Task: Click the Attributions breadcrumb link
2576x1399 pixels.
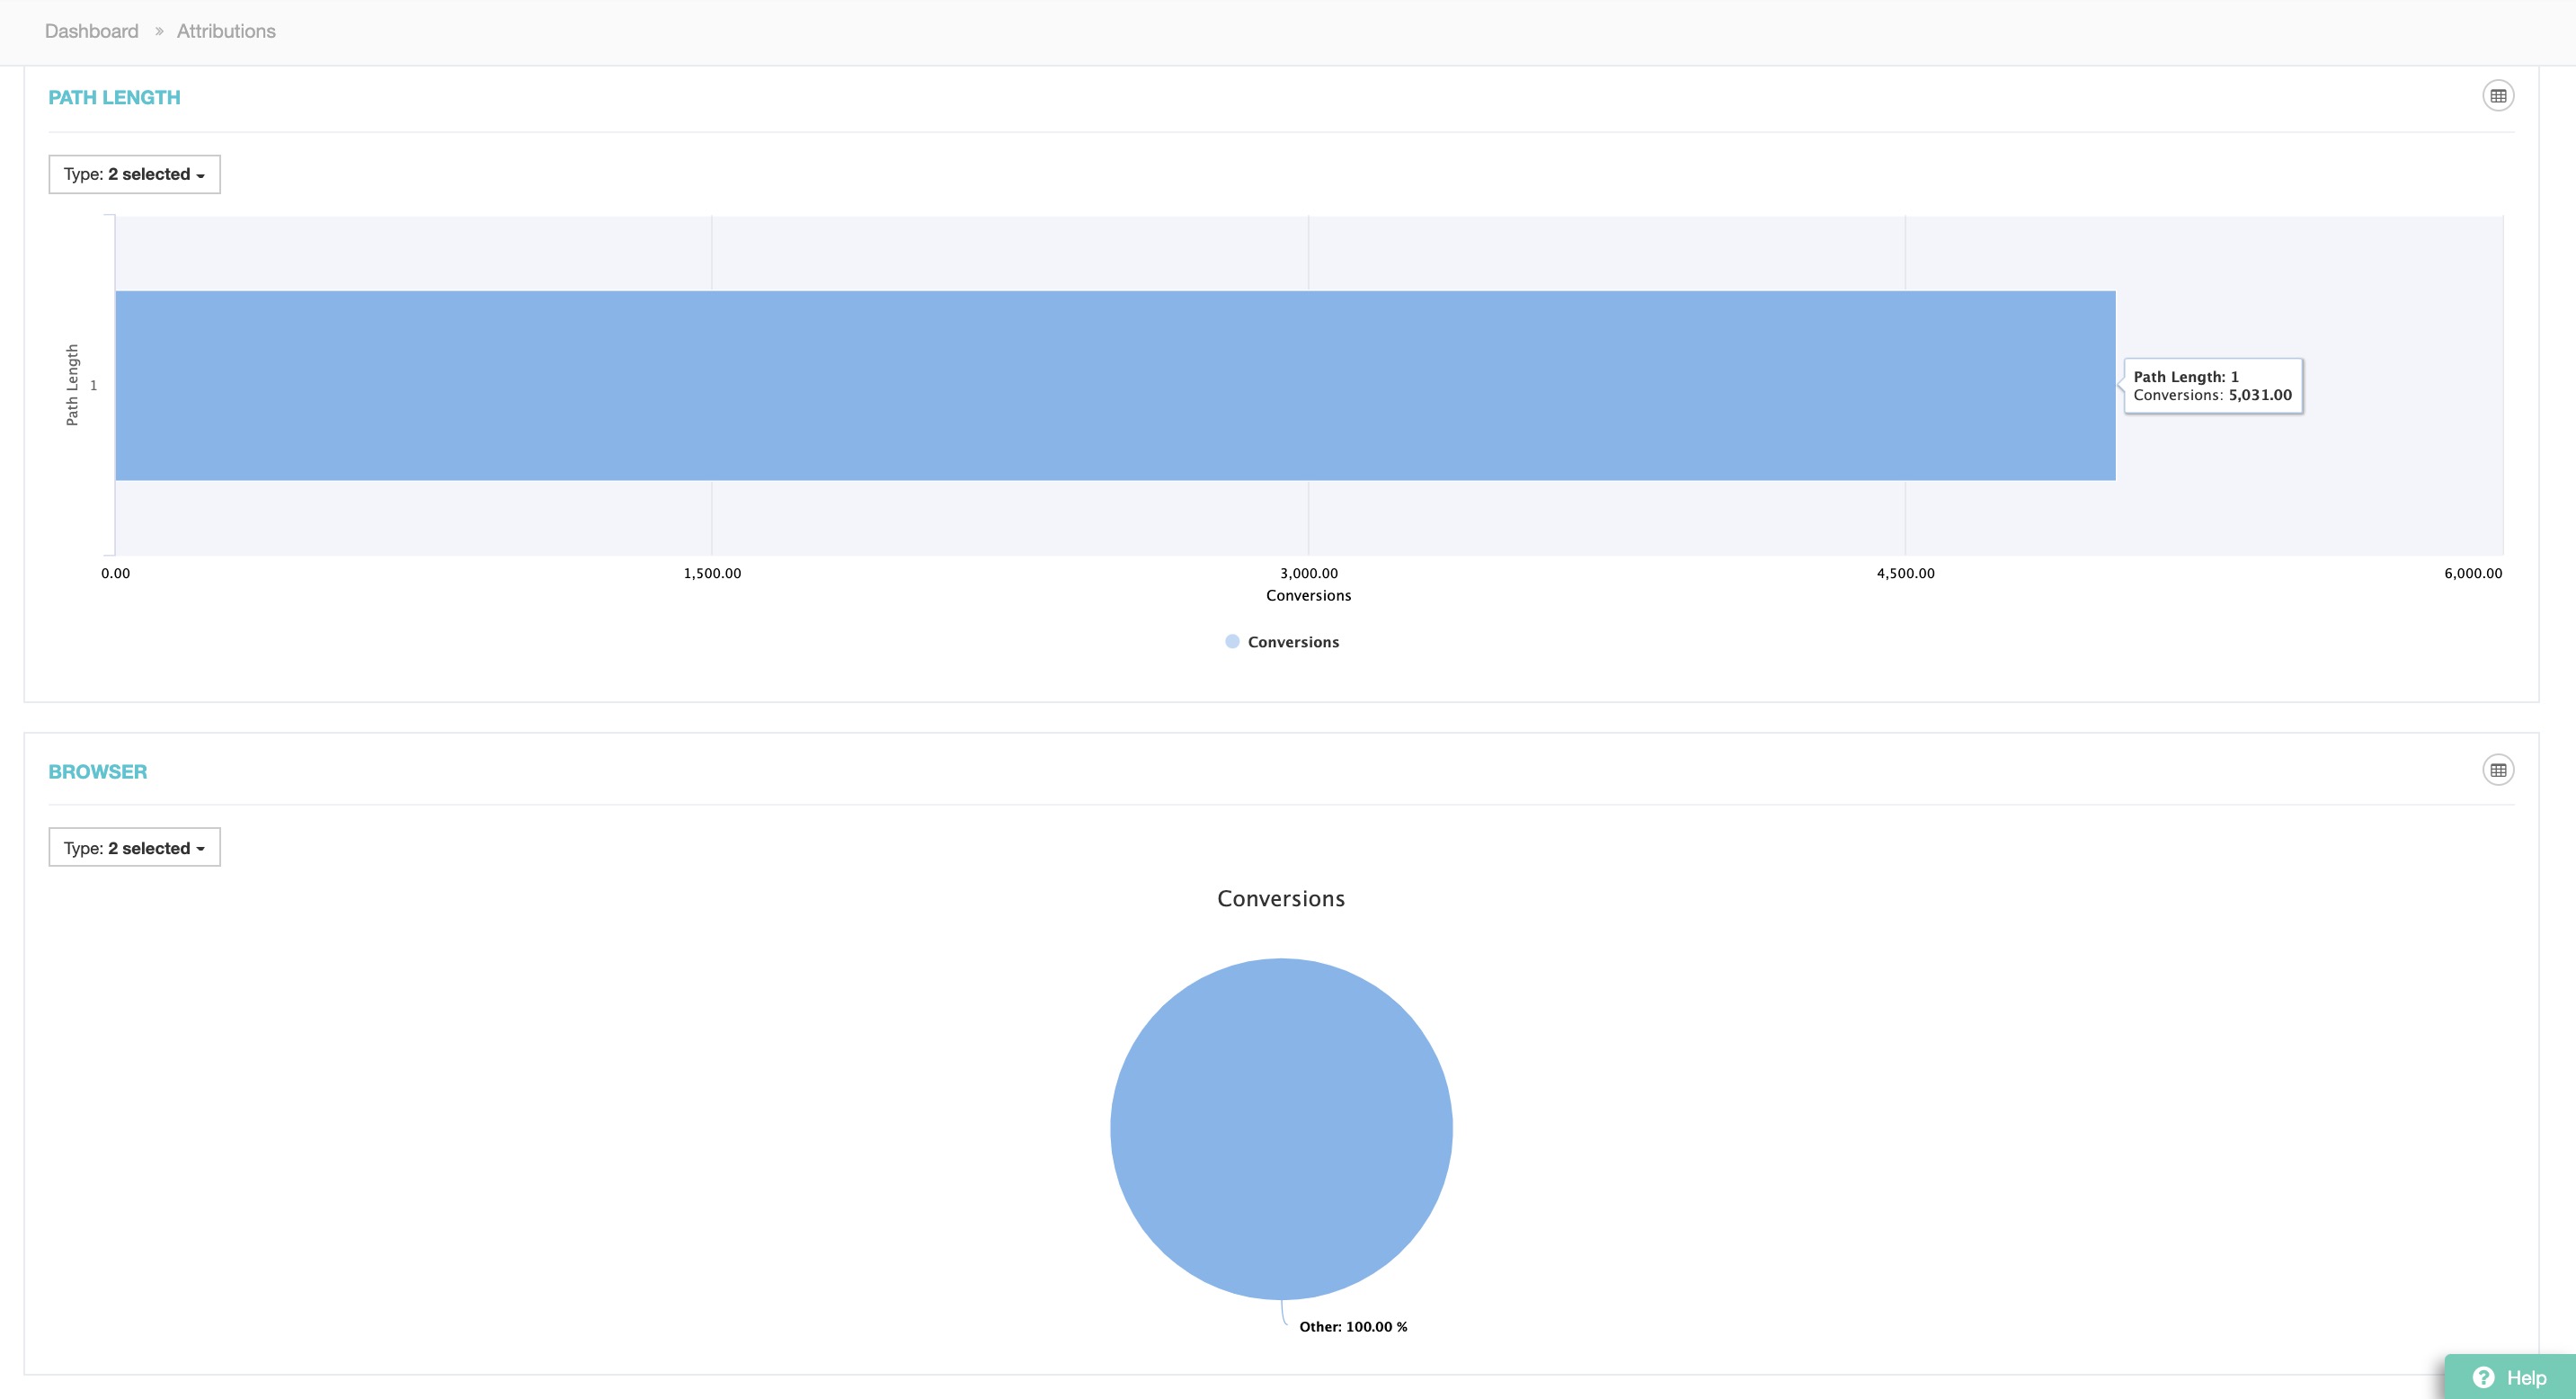Action: pyautogui.click(x=226, y=31)
